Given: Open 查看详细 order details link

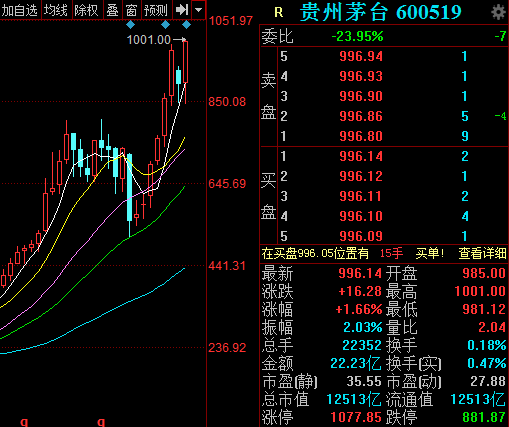Looking at the screenshot, I should pyautogui.click(x=483, y=253).
